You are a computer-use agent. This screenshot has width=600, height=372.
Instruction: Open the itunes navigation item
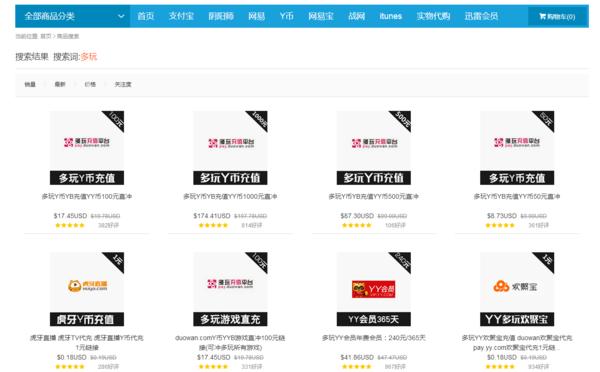(390, 16)
